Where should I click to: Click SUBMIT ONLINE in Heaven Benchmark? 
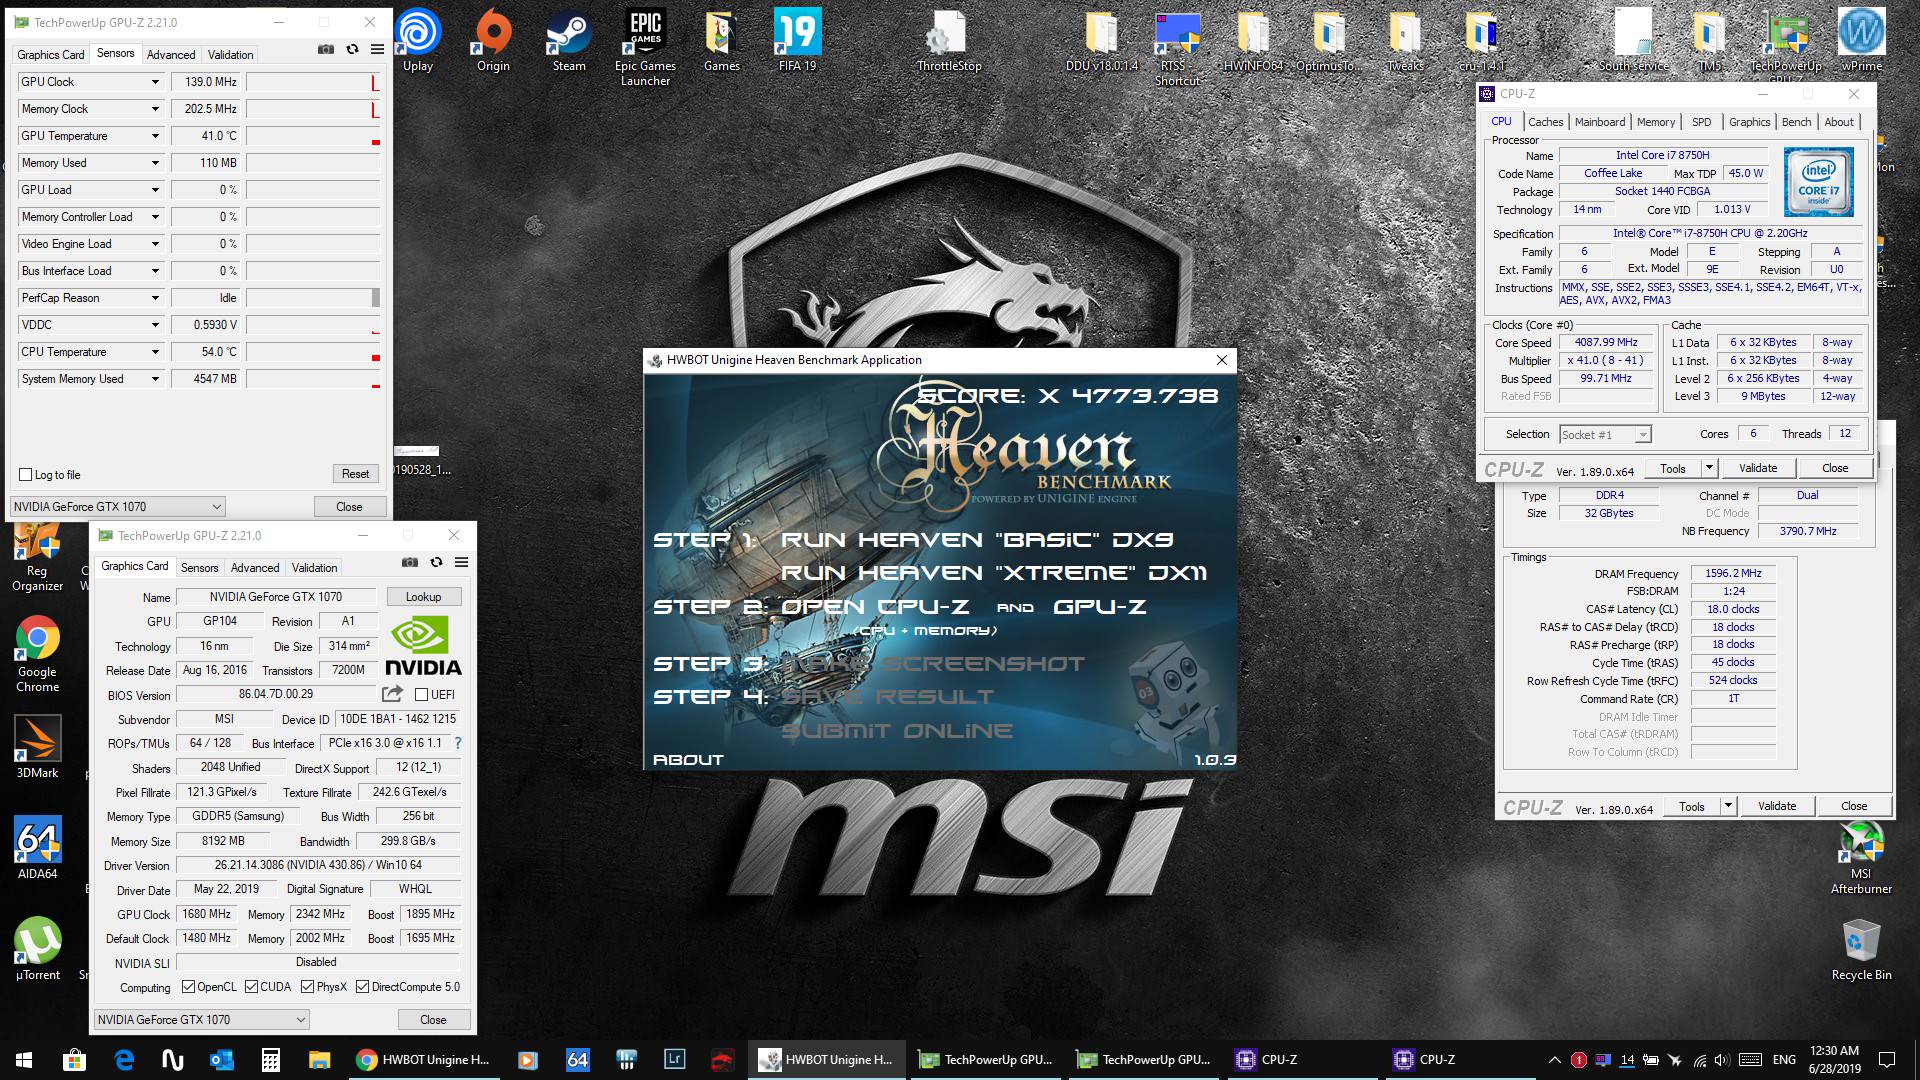[x=896, y=731]
